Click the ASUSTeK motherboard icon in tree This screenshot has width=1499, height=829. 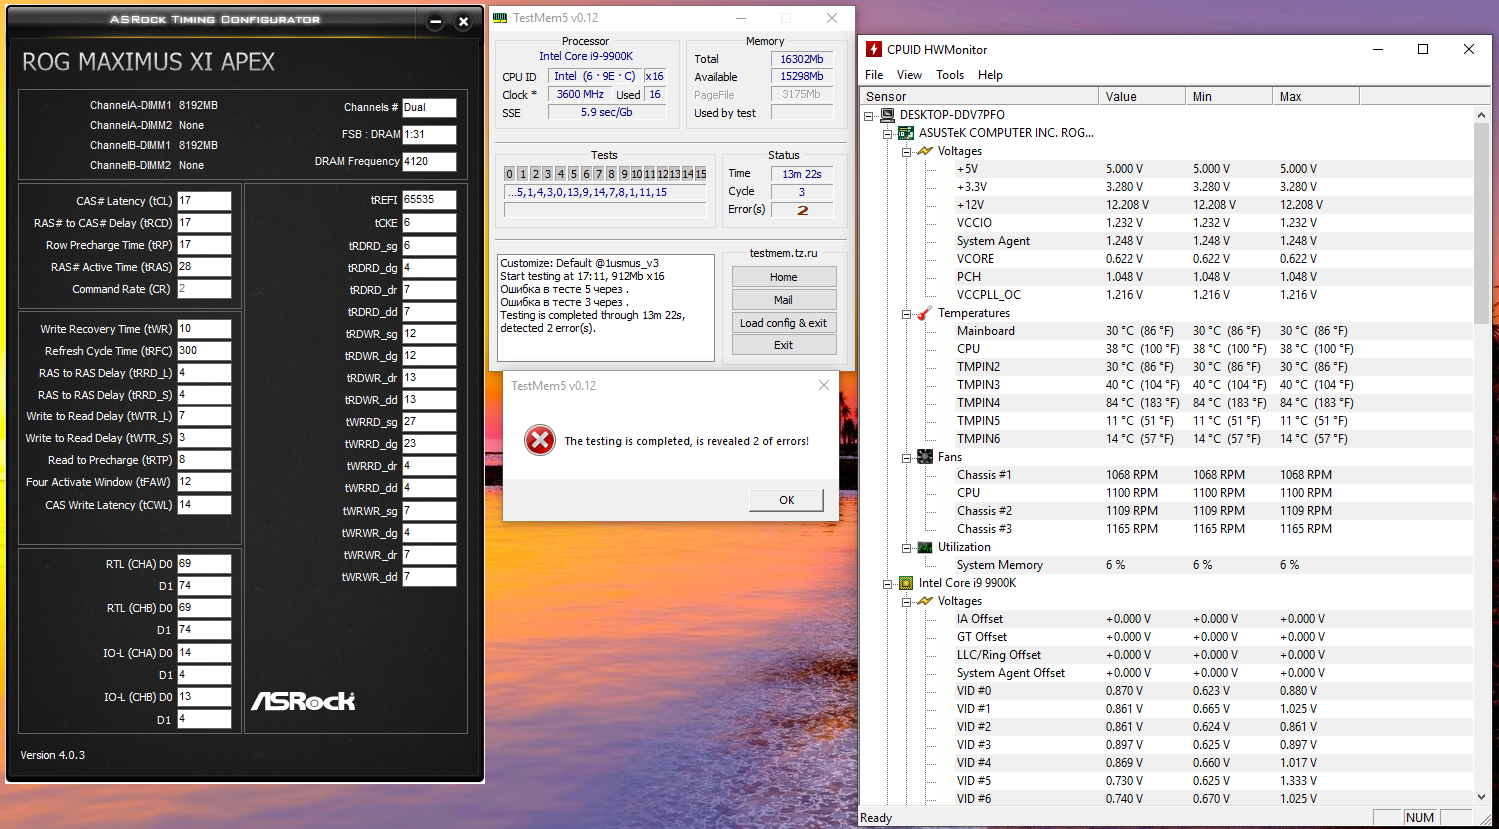tap(906, 133)
